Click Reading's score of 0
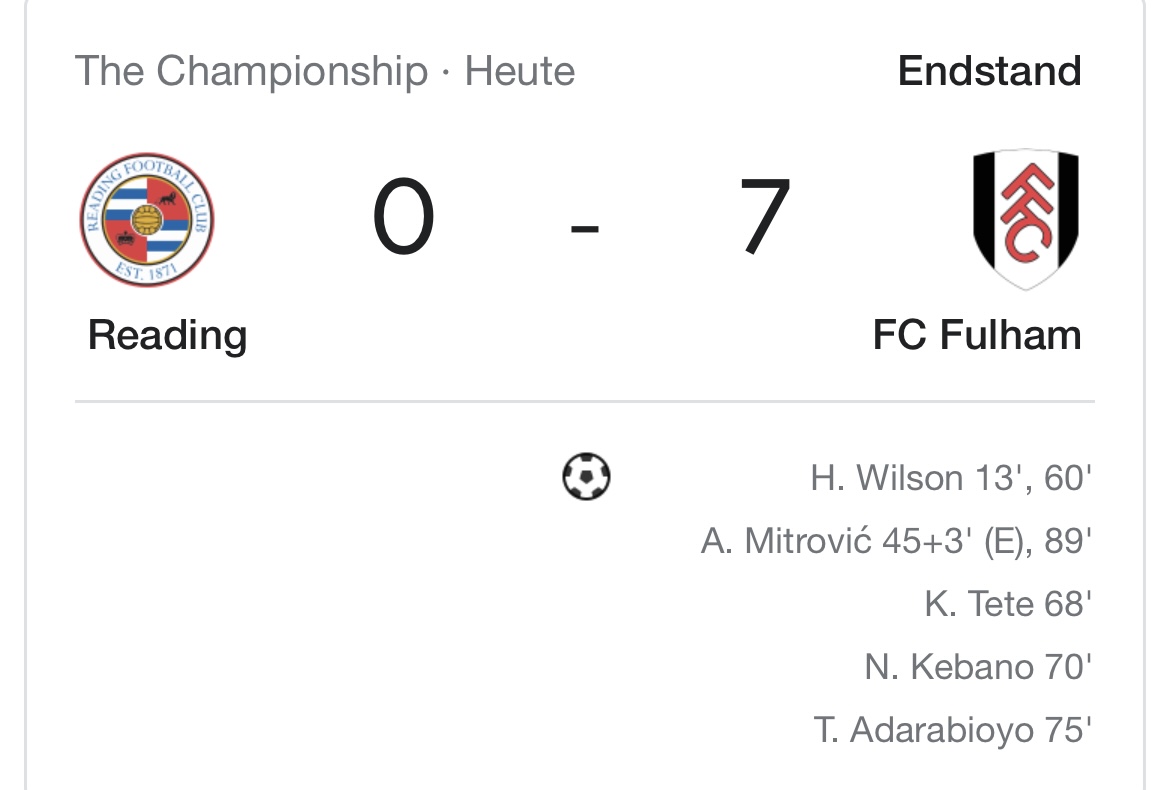This screenshot has width=1170, height=790. (403, 218)
